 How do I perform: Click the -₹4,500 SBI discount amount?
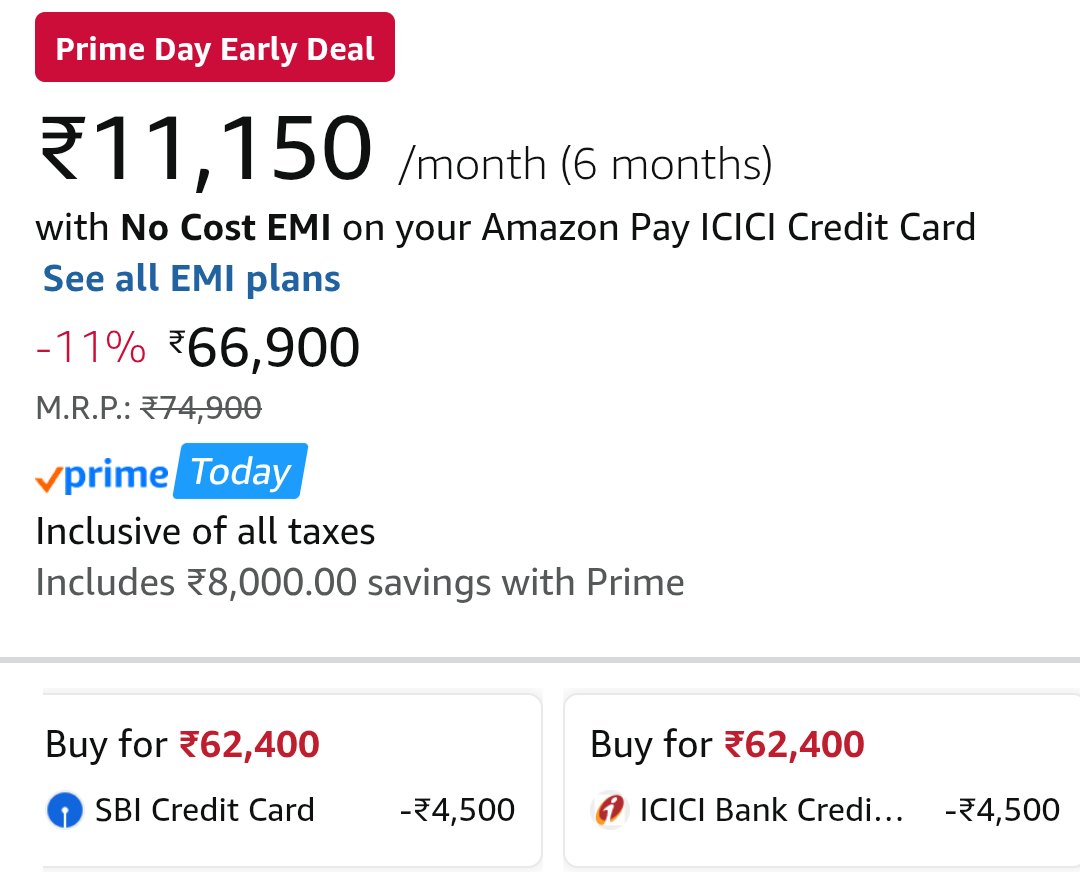(x=457, y=810)
